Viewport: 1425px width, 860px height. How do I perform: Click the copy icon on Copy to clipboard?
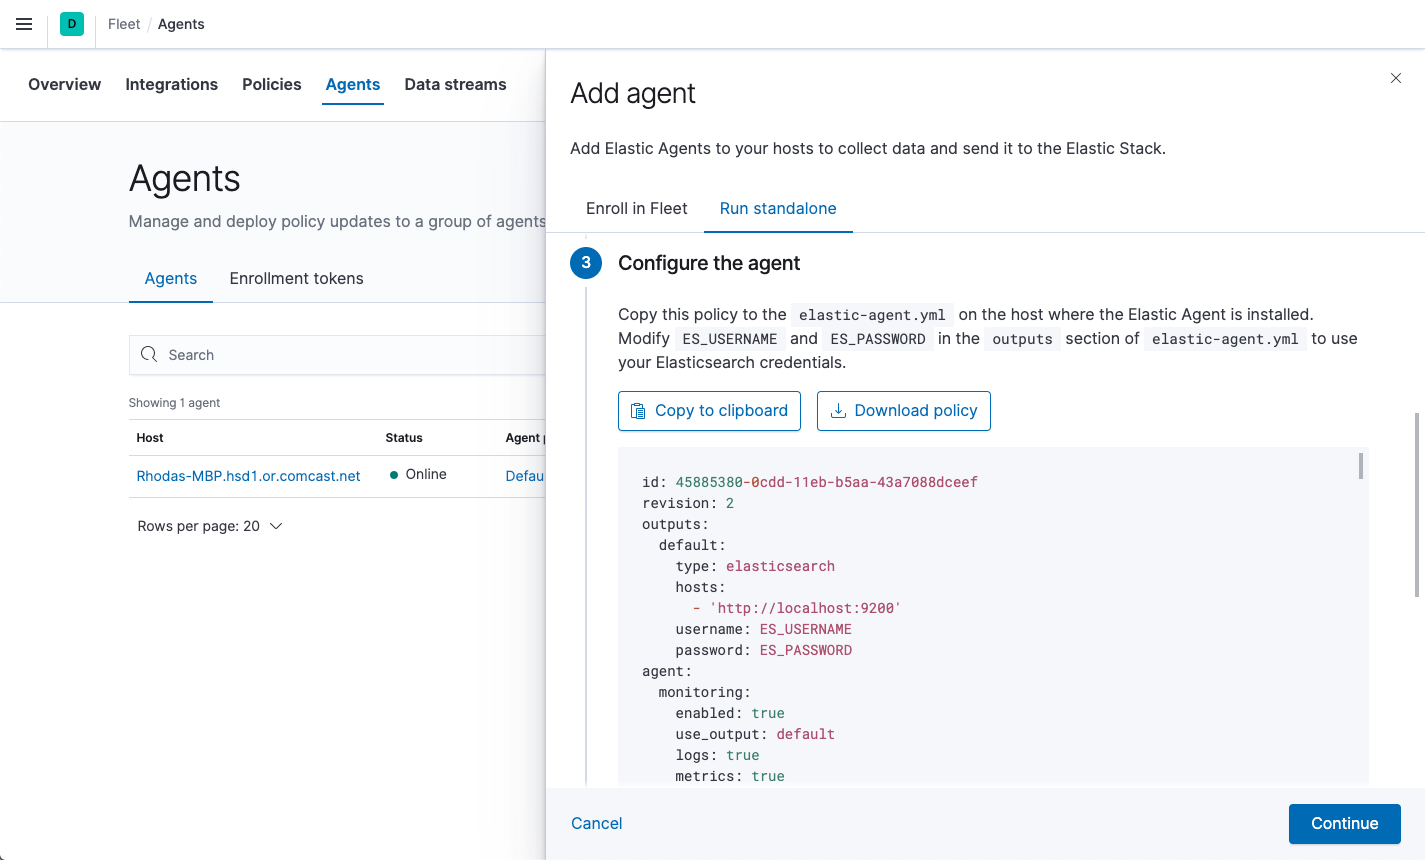(x=640, y=410)
